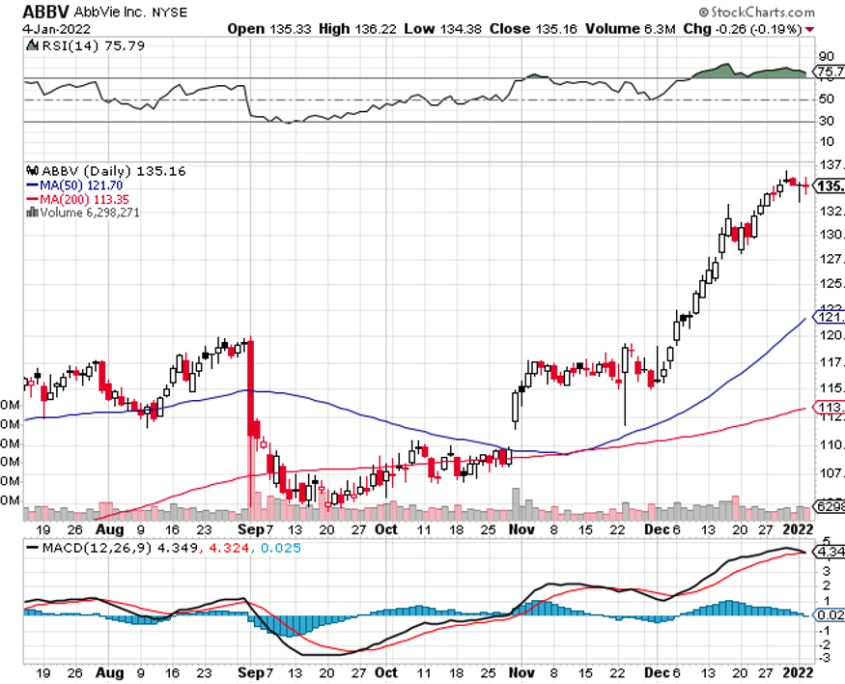Click the Aug label under the MACD panel
This screenshot has height=684, width=845.
tap(109, 673)
